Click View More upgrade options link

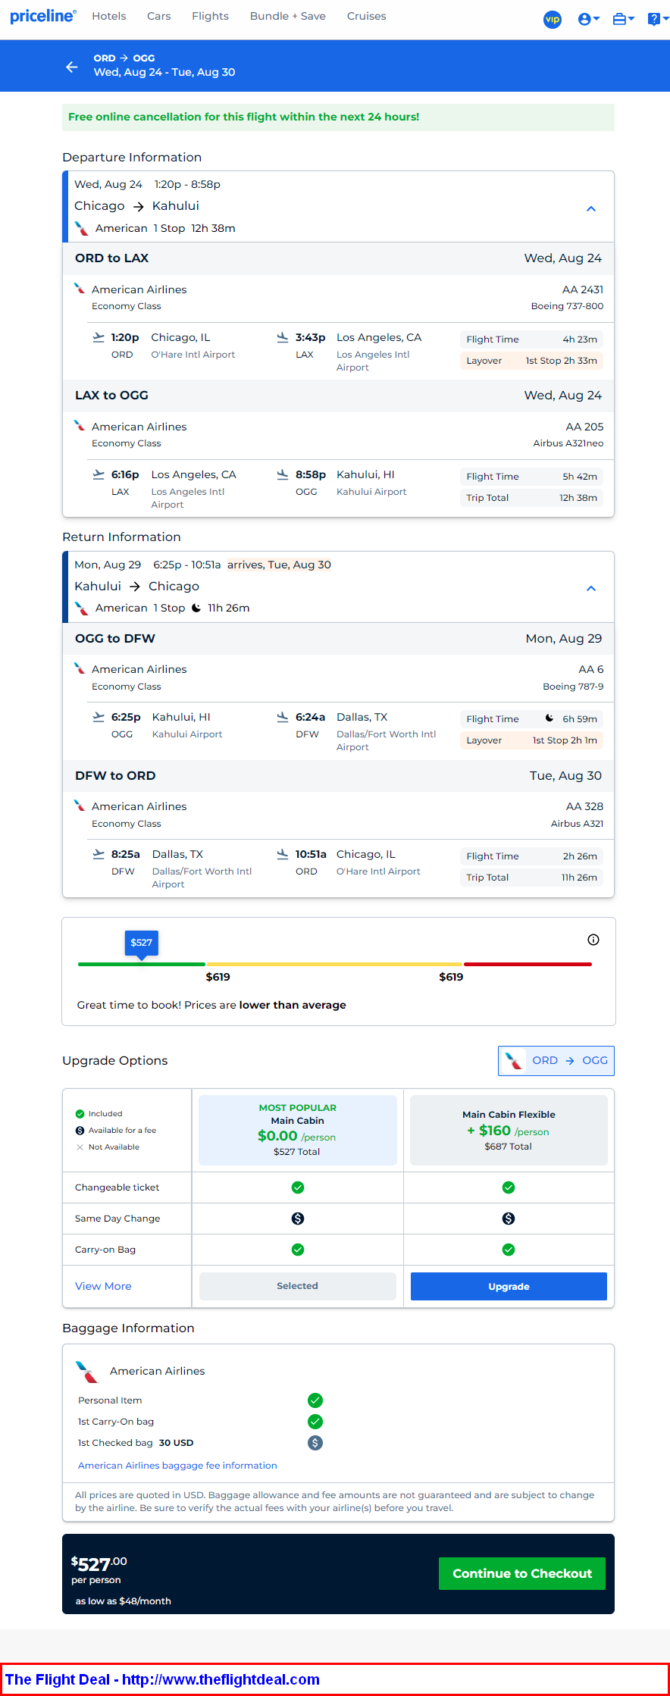103,1286
